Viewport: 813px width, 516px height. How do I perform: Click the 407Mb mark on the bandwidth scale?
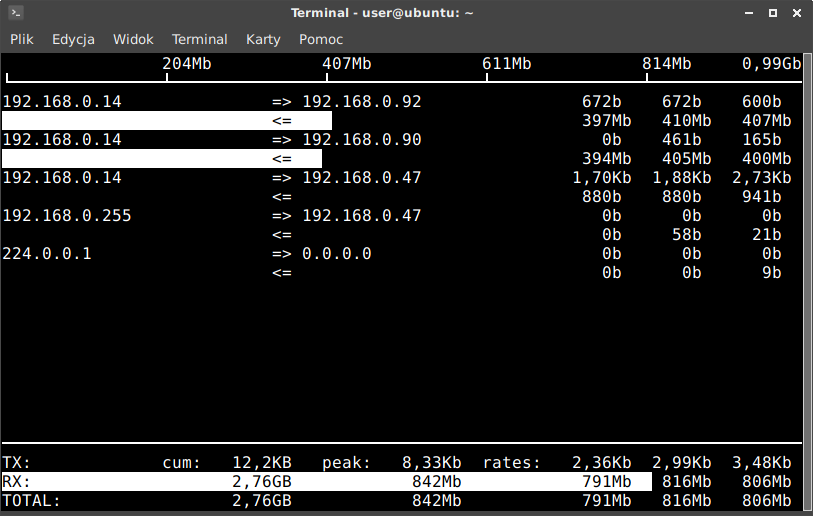347,64
